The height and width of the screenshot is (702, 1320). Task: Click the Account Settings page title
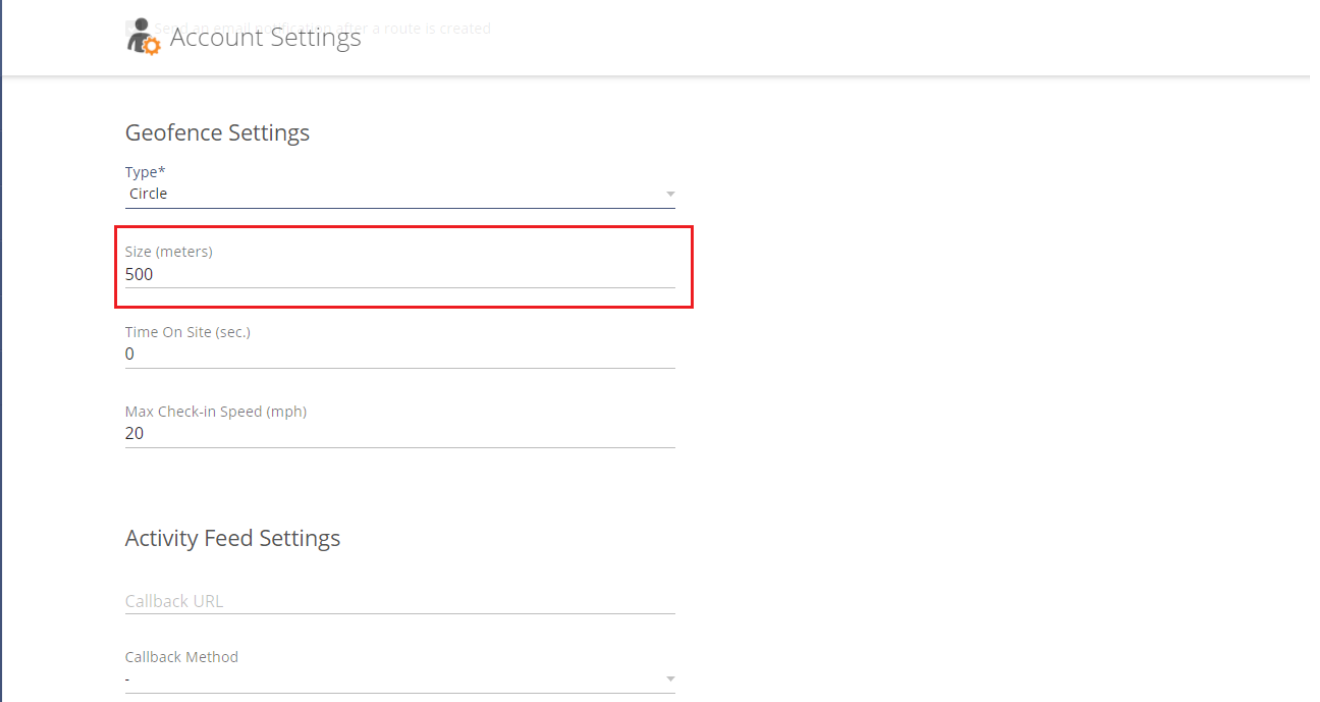click(265, 38)
